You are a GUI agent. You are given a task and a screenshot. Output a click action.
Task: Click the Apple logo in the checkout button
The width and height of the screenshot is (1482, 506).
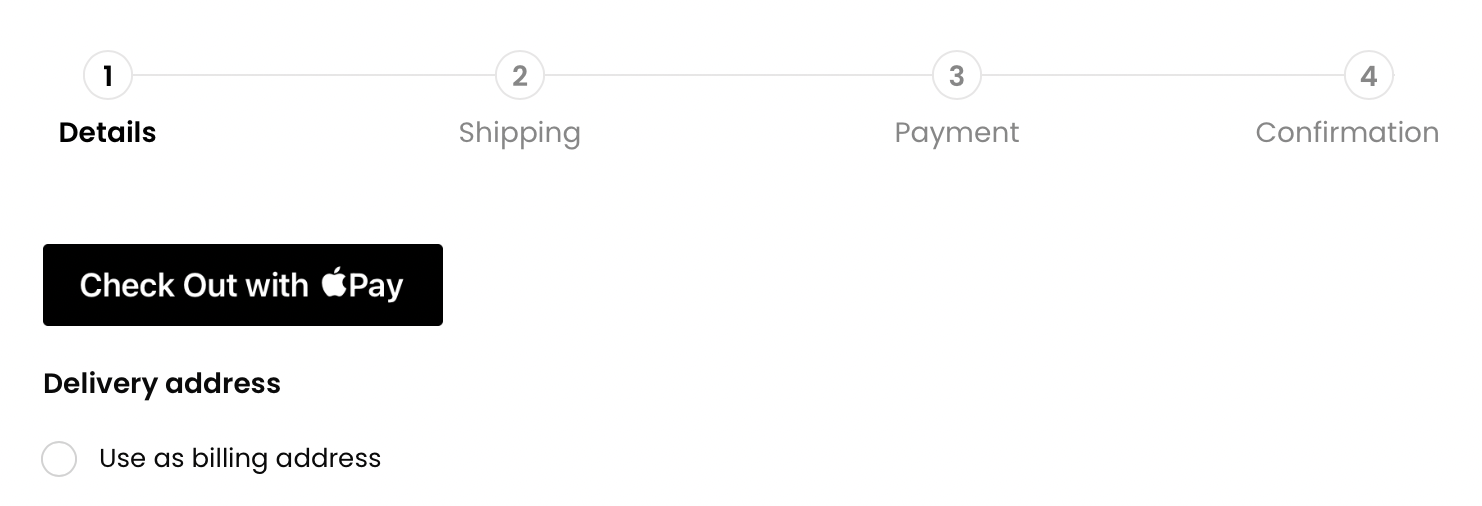[x=334, y=282]
